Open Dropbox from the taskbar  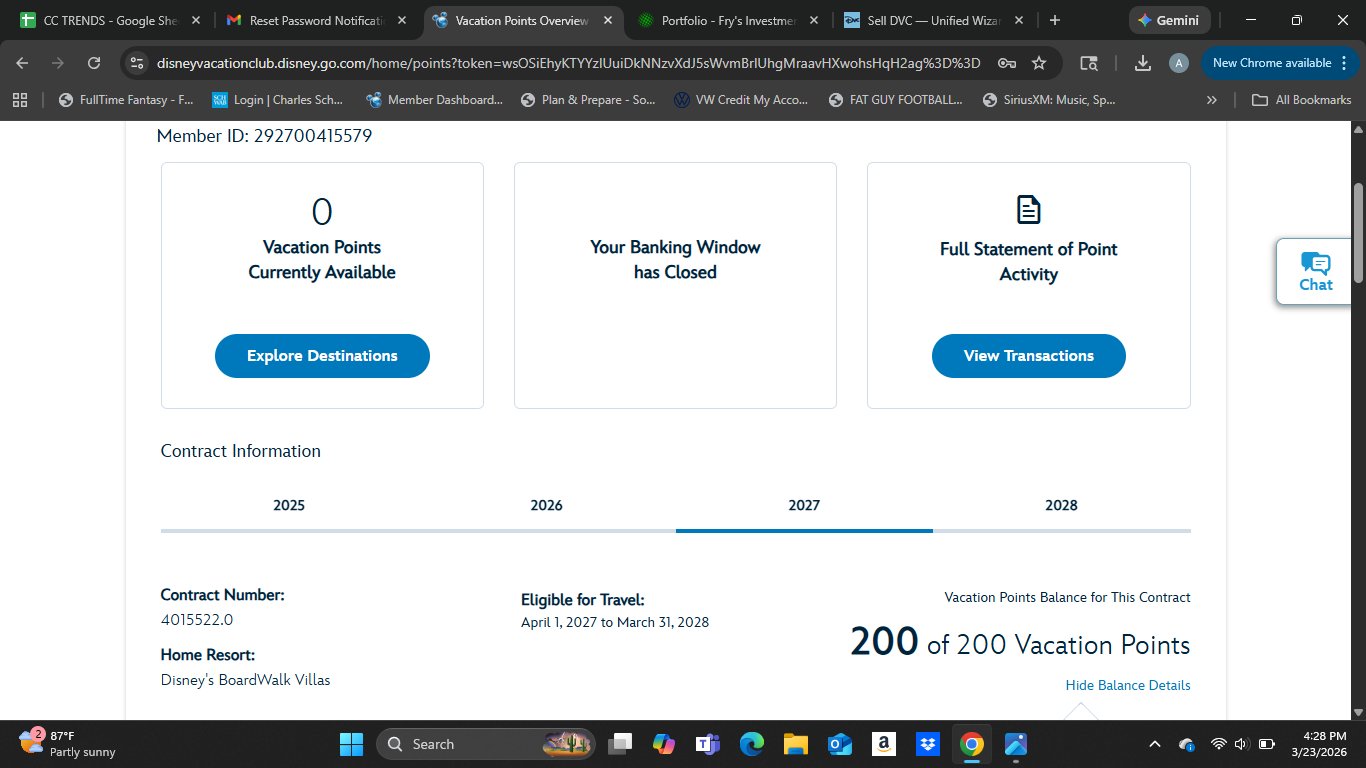927,744
